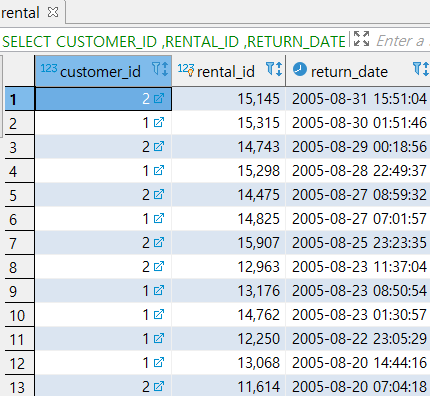
Task: Click rental_id cell 13,068
Action: click(229, 363)
